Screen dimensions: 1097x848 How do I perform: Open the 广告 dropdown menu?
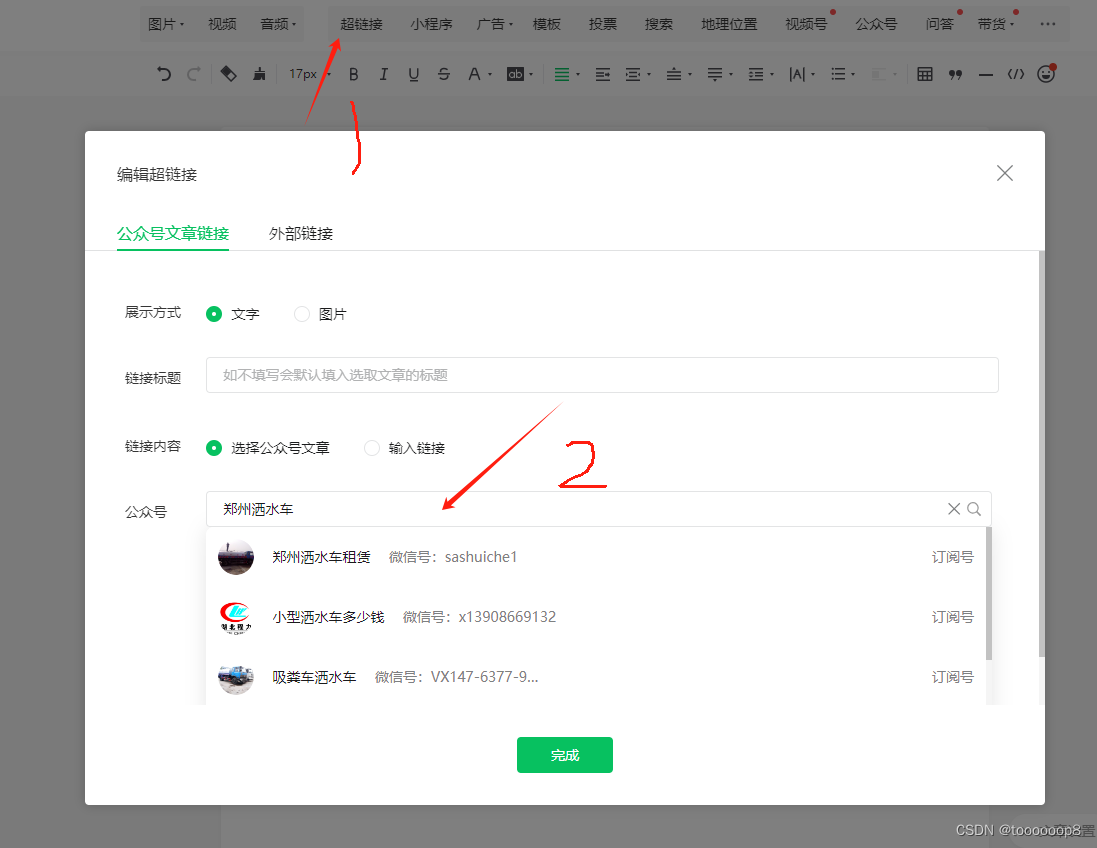(495, 24)
